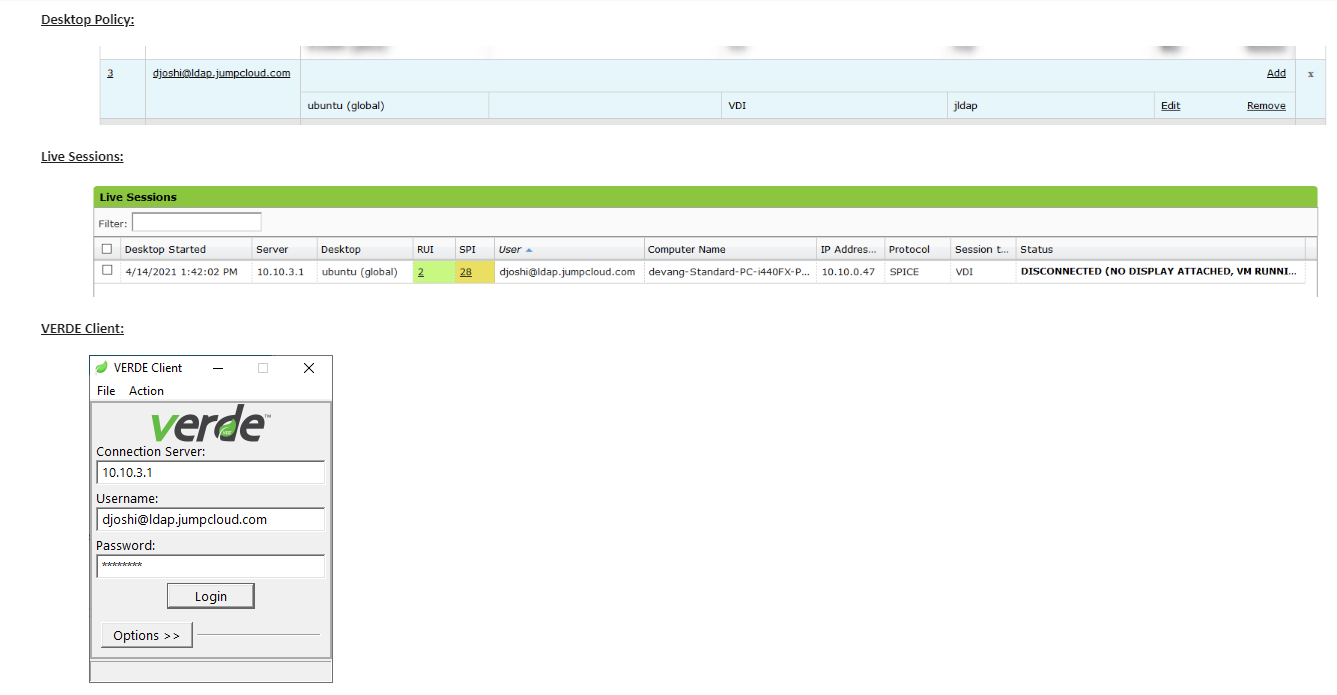The width and height of the screenshot is (1337, 695).
Task: Click the Edit link for ubuntu (global)
Action: [1170, 106]
